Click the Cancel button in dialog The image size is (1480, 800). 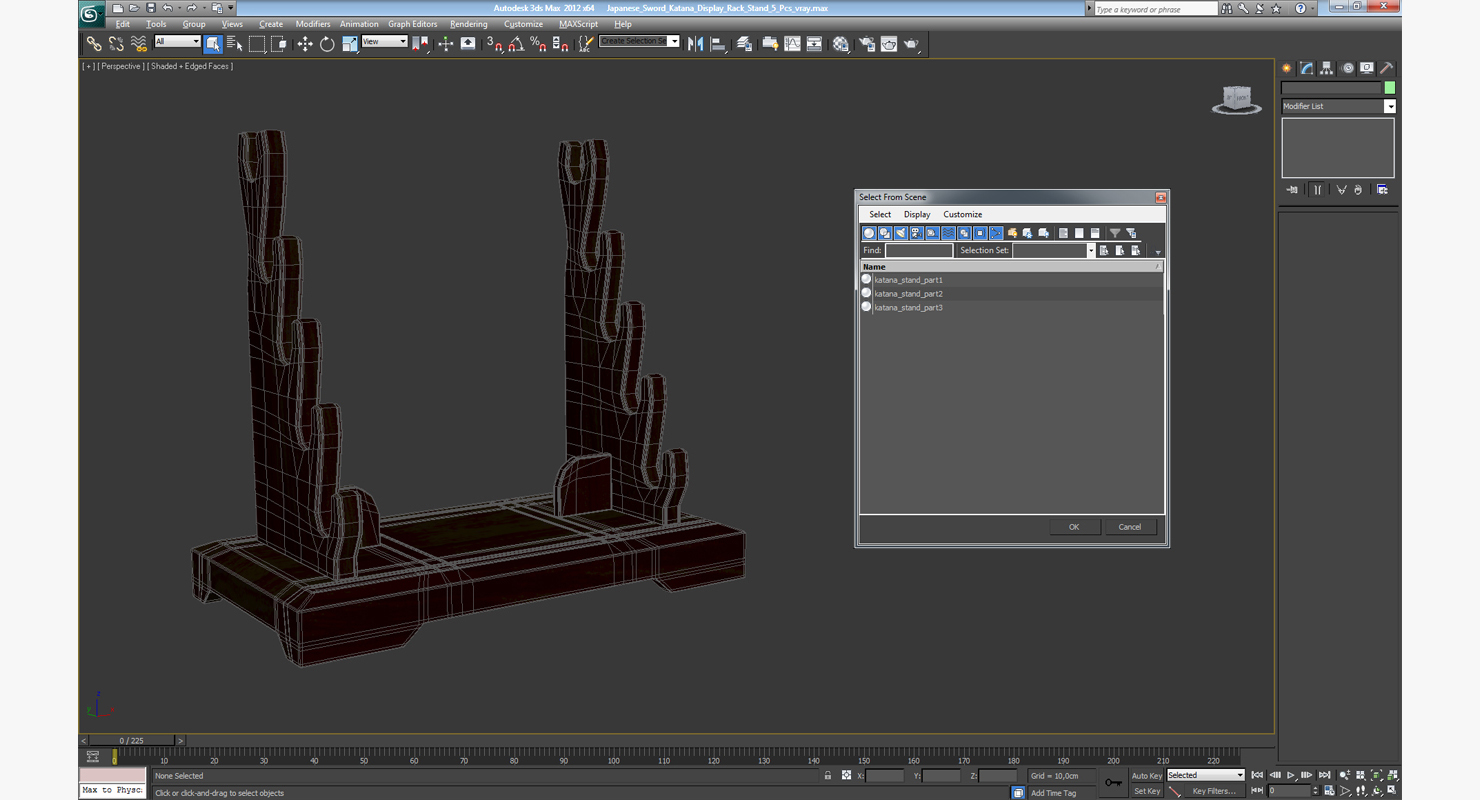coord(1130,527)
